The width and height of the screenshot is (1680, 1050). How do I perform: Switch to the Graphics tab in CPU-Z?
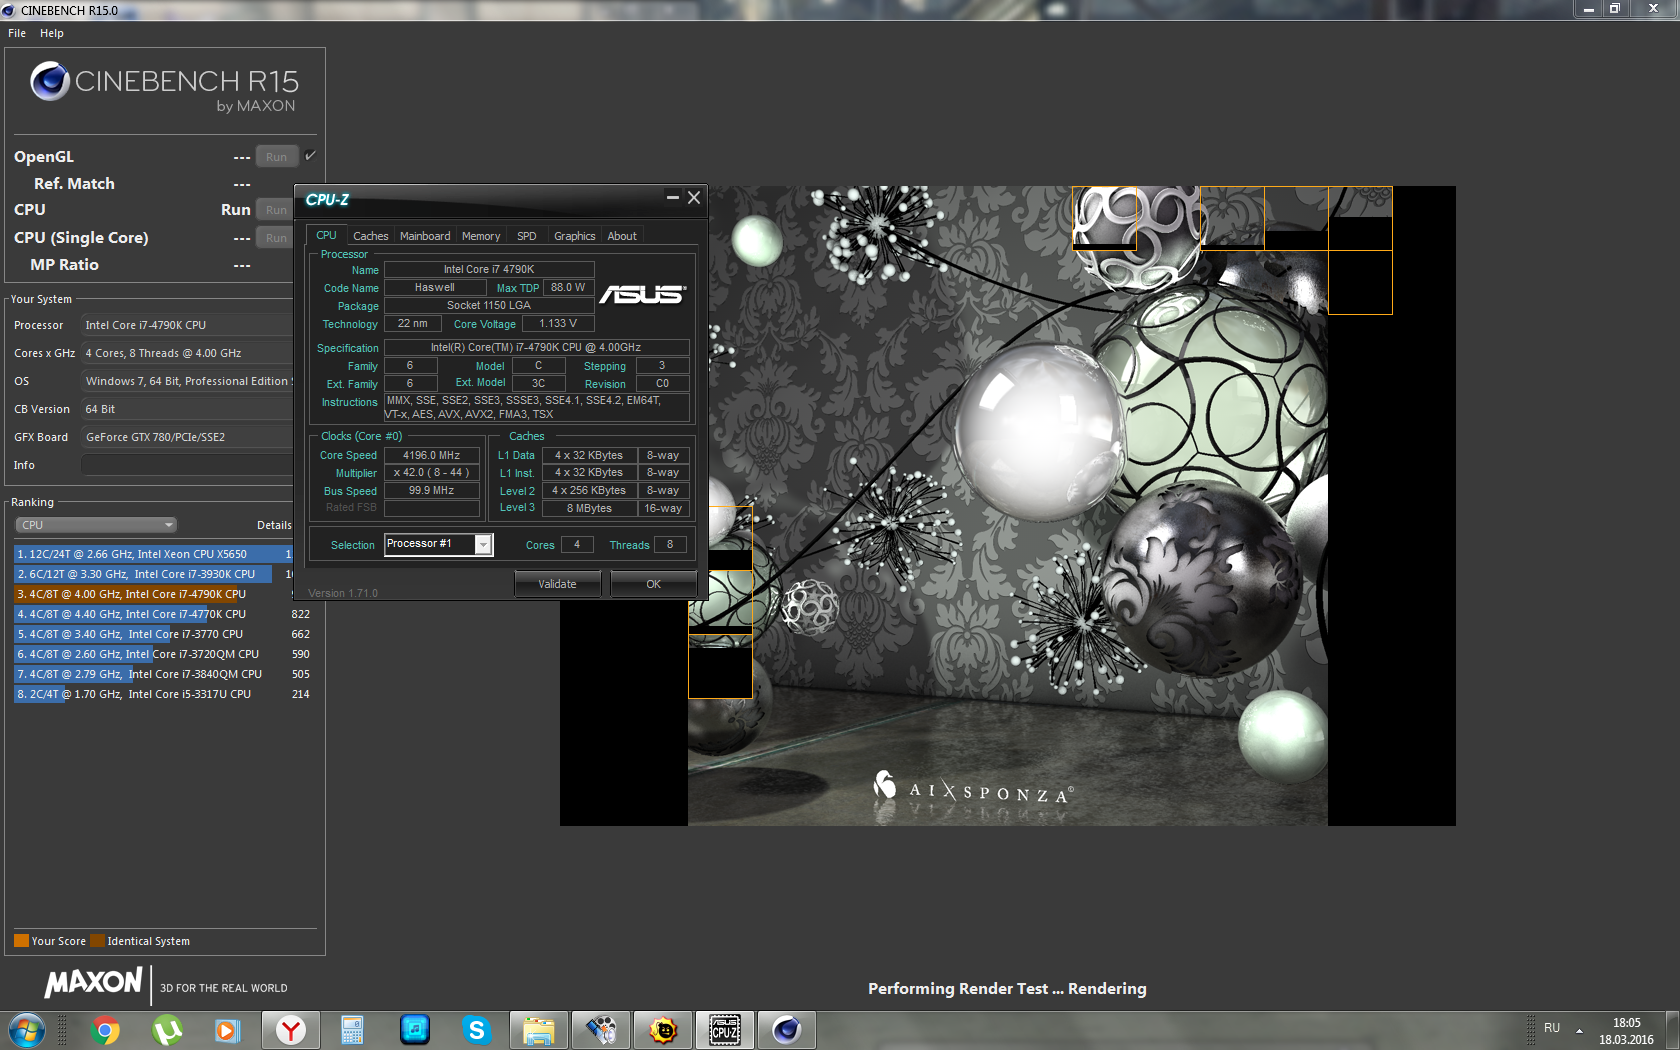[575, 236]
